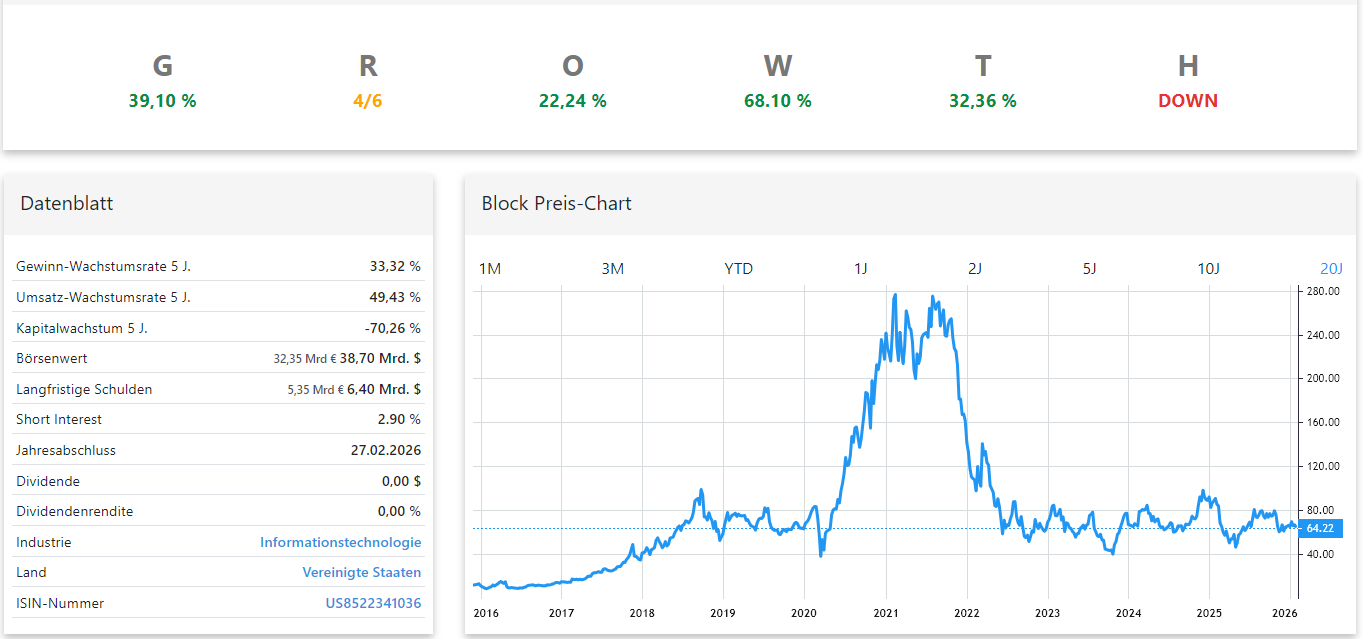The height and width of the screenshot is (639, 1363).
Task: Switch the chart to 2J range
Action: point(975,269)
